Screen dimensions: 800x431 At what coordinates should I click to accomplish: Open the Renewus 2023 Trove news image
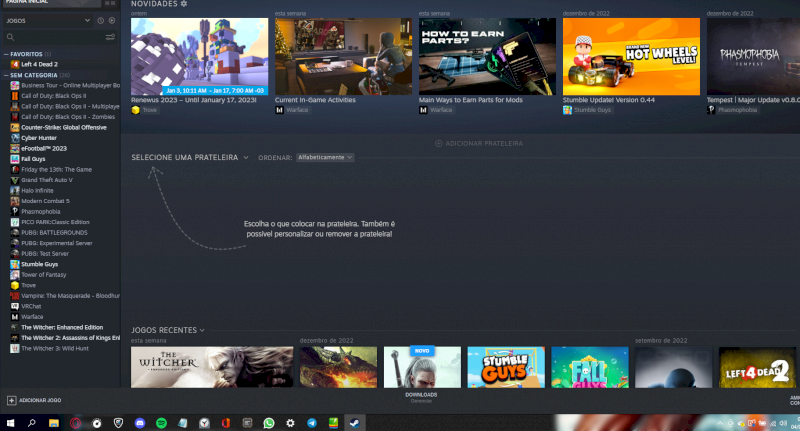pos(199,57)
